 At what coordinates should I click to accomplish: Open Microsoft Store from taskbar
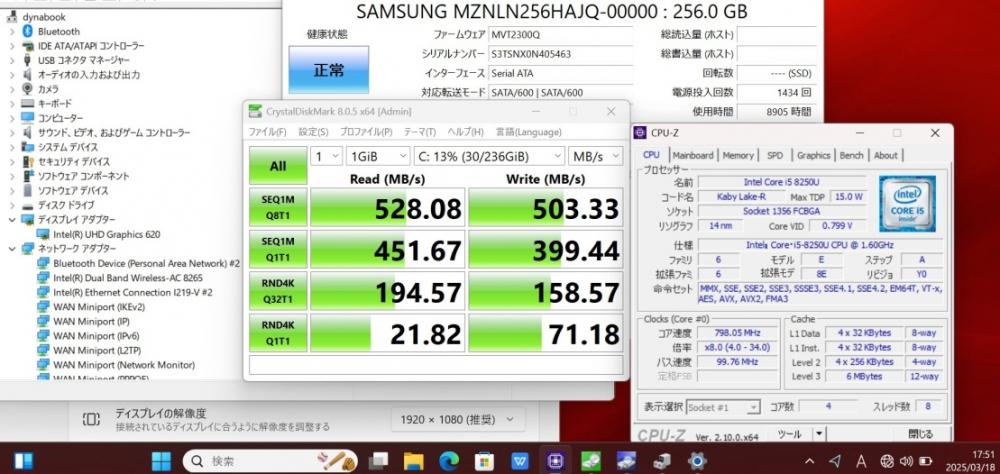(x=485, y=461)
